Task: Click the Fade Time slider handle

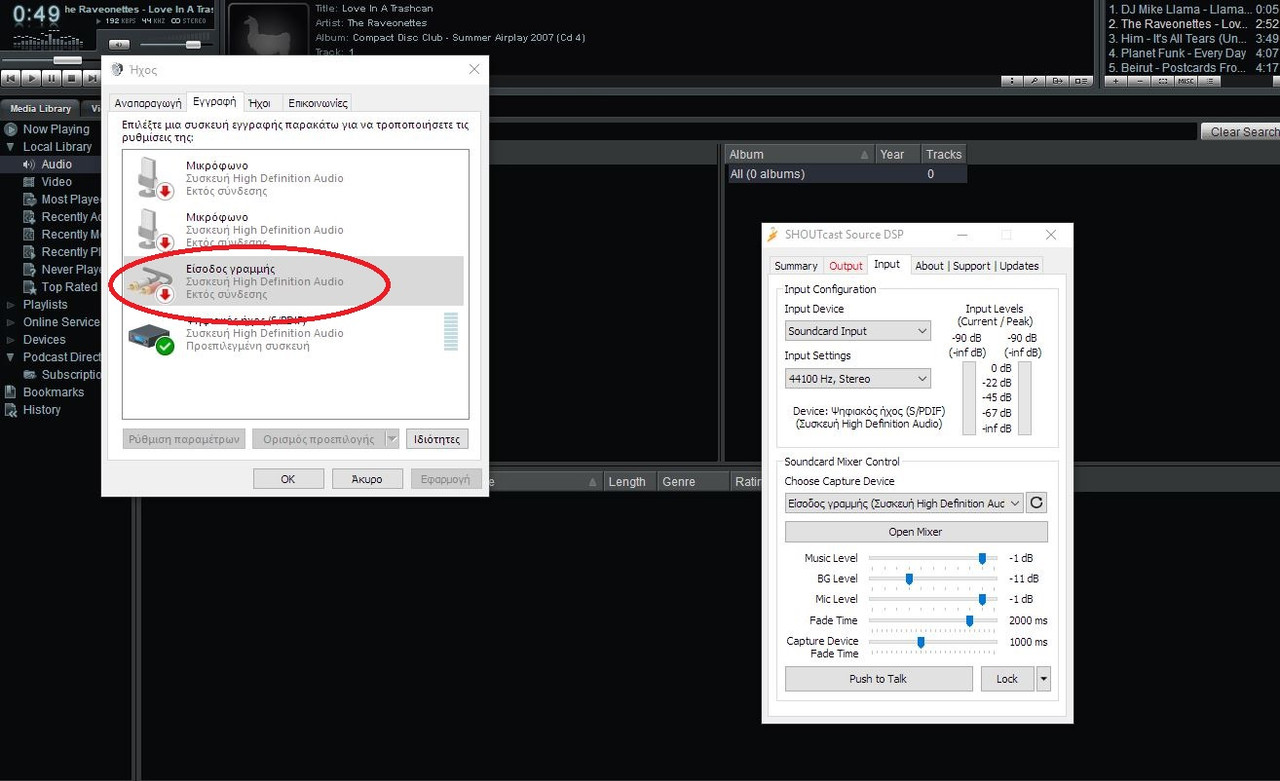Action: (969, 621)
